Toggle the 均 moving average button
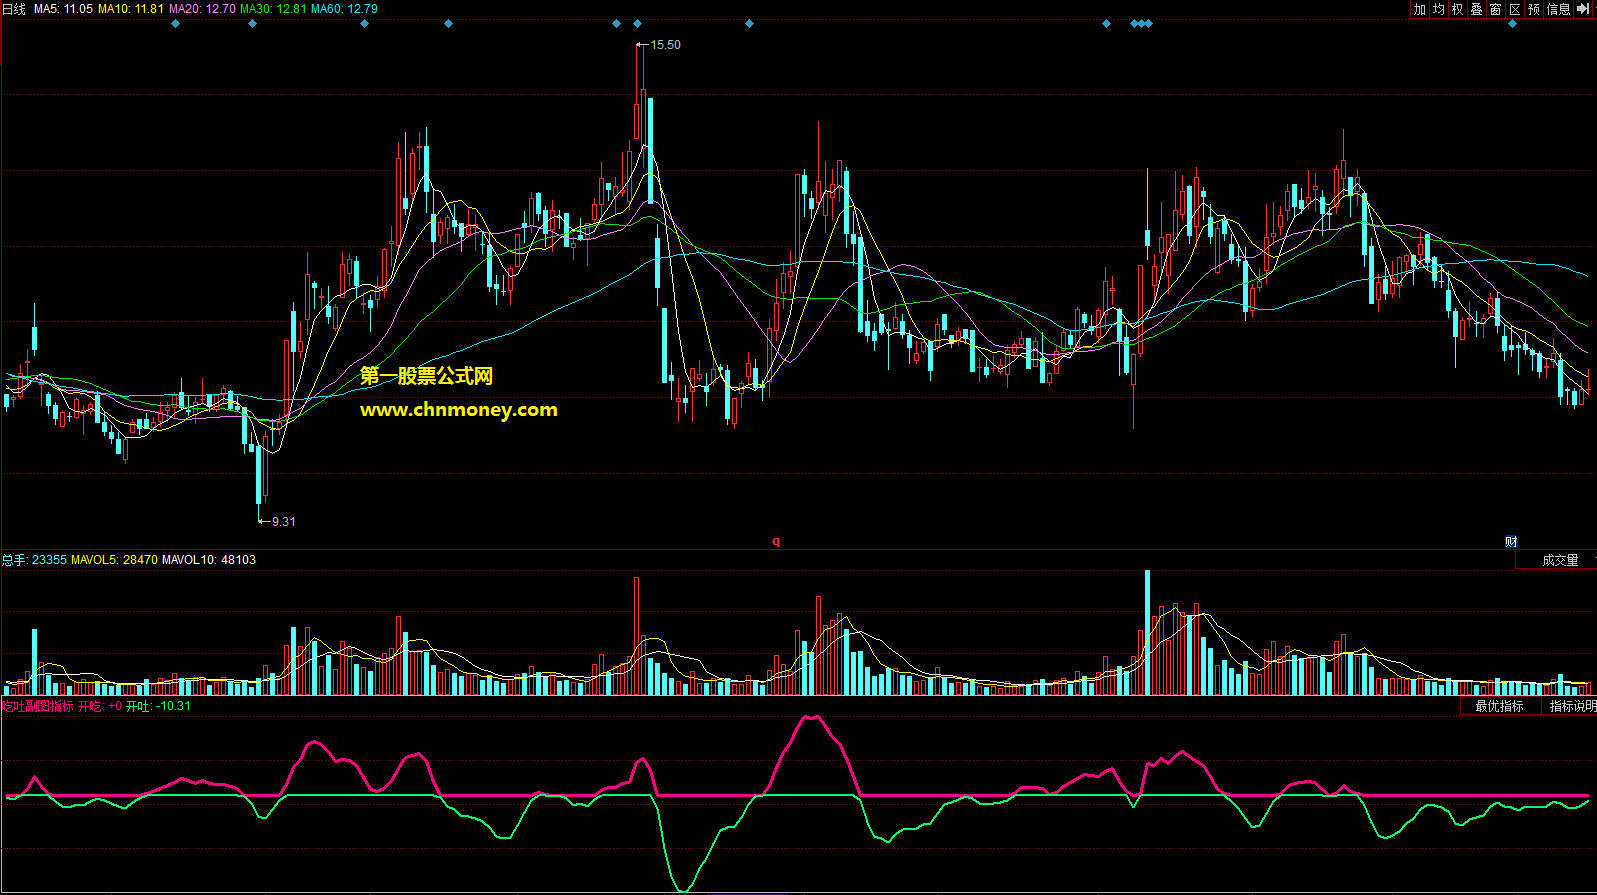The width and height of the screenshot is (1597, 895). 1438,9
